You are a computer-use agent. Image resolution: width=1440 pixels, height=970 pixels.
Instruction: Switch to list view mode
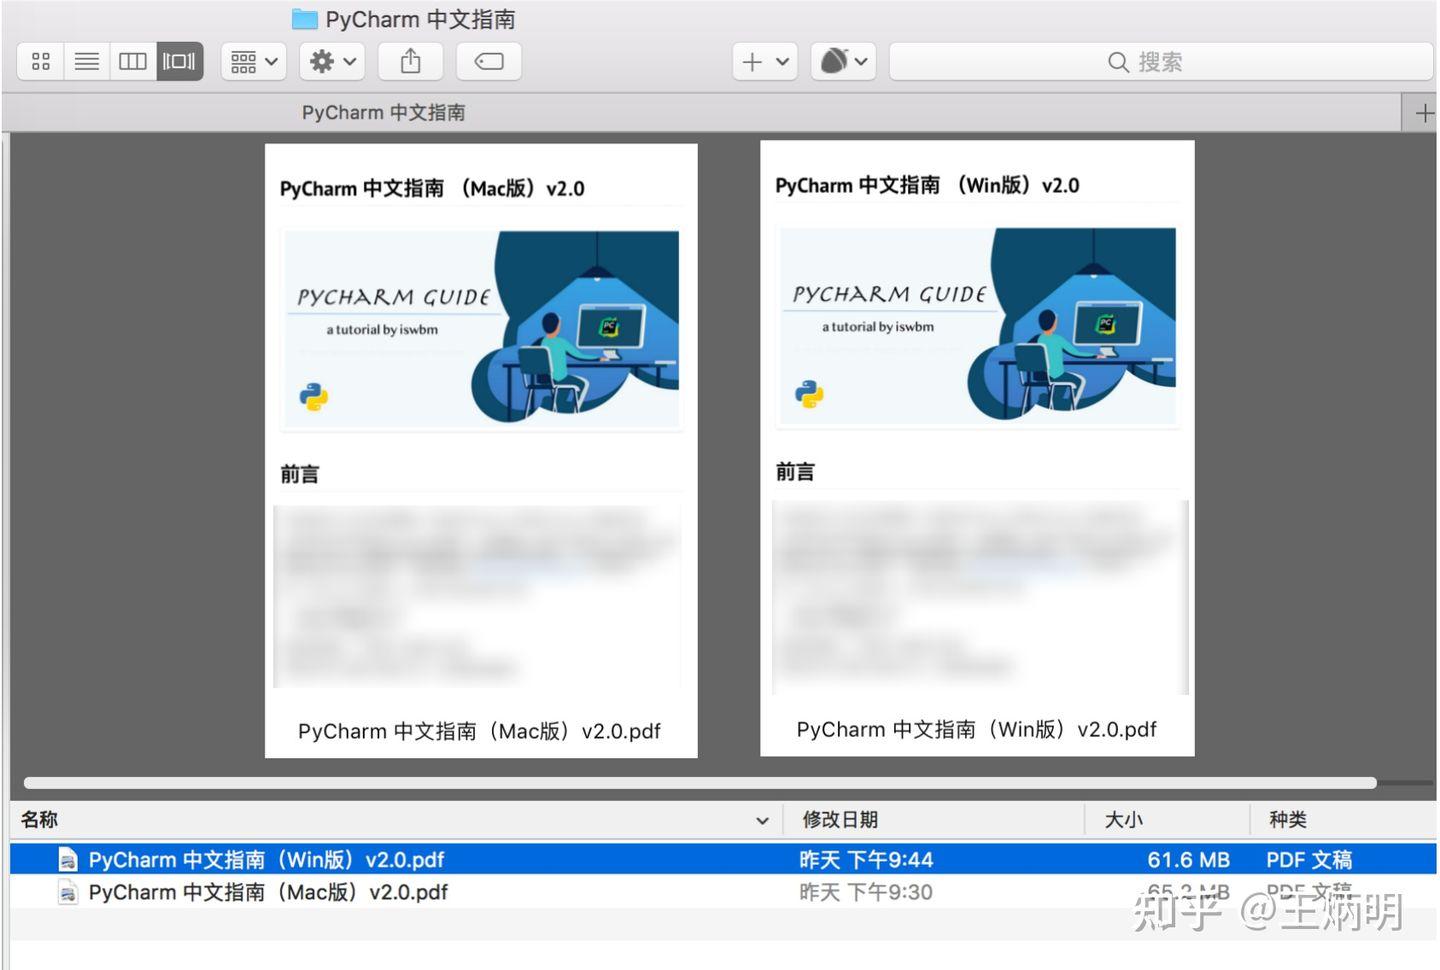coord(86,61)
